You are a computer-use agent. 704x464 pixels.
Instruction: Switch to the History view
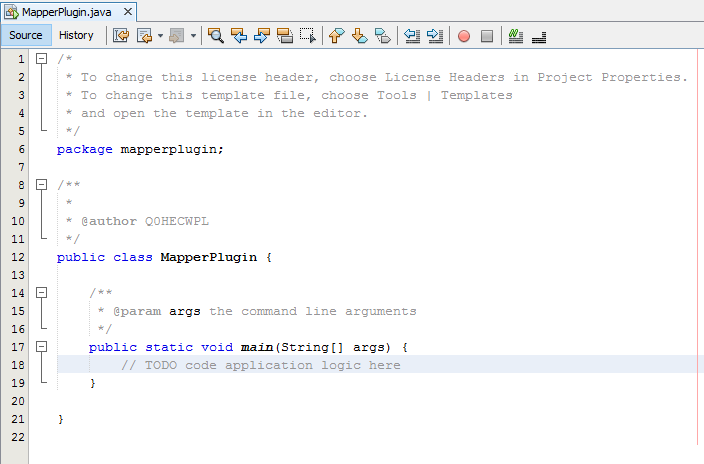point(76,35)
